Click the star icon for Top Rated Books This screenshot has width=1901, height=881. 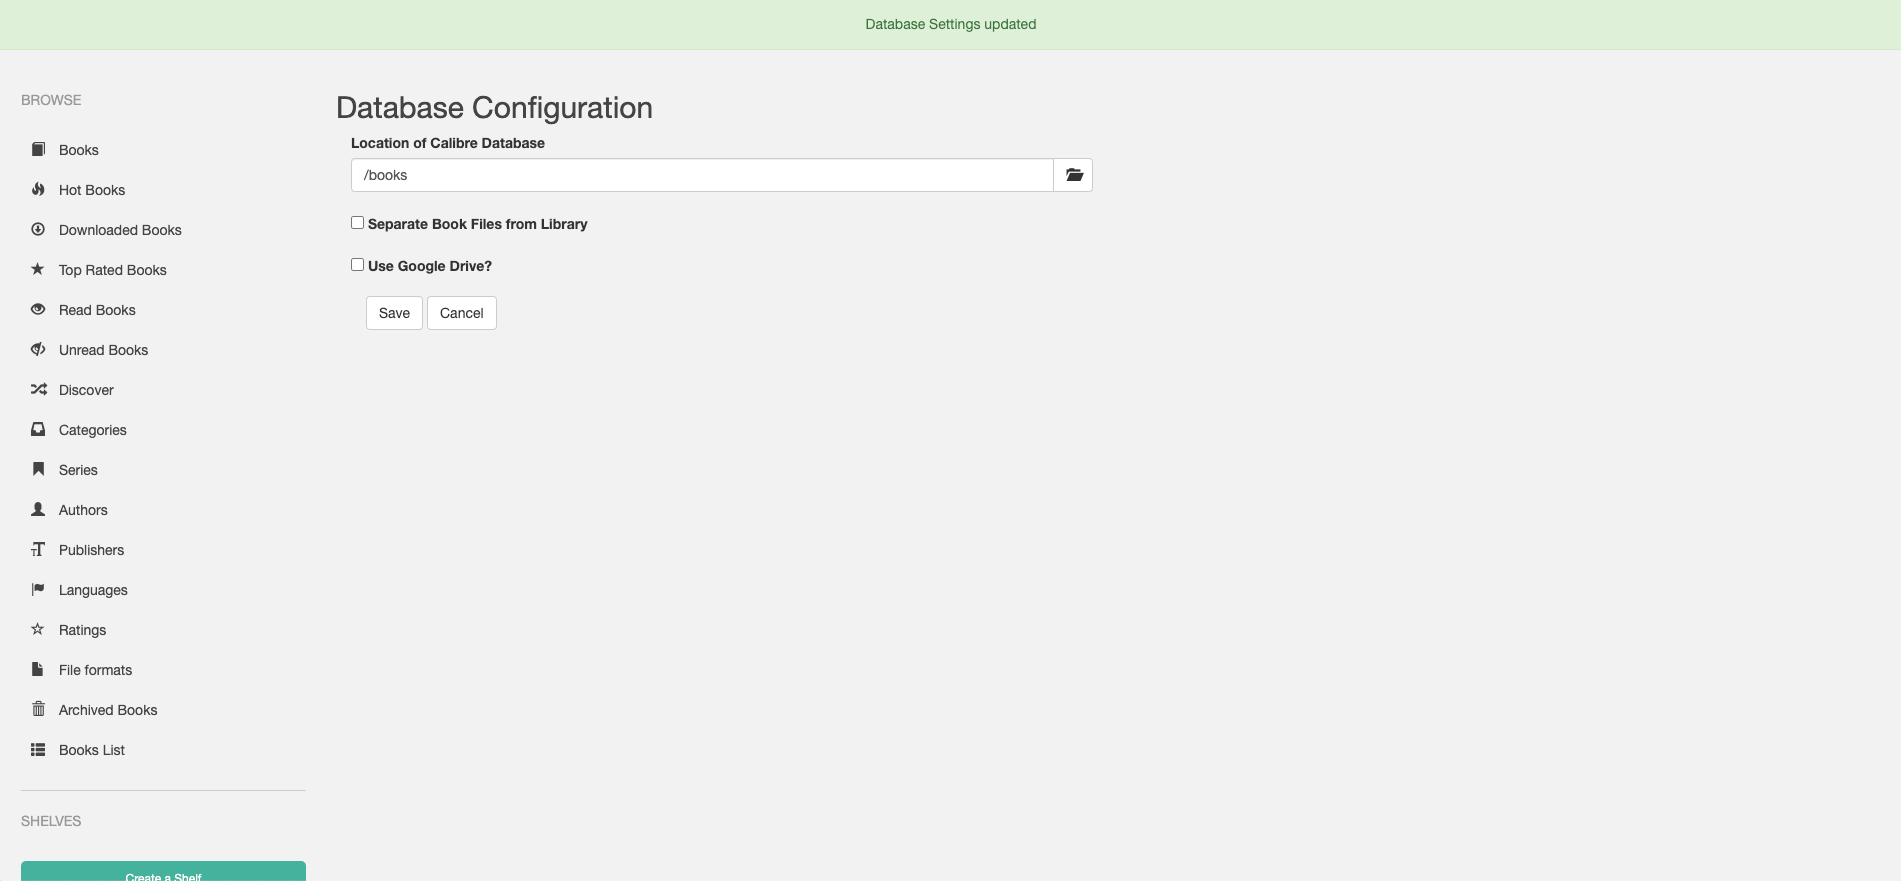38,269
